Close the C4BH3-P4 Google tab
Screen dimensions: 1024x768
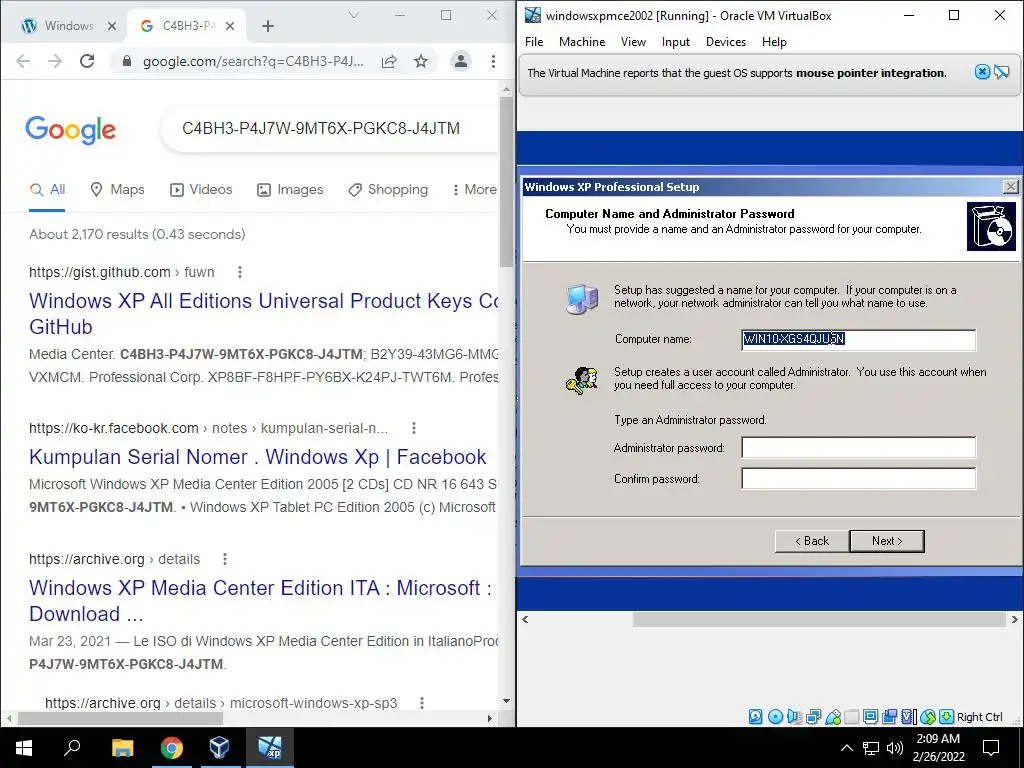pyautogui.click(x=230, y=26)
